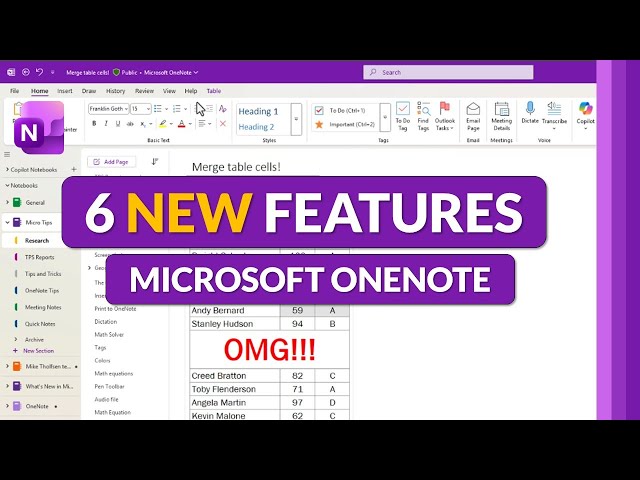Open Find Tags

click(423, 116)
